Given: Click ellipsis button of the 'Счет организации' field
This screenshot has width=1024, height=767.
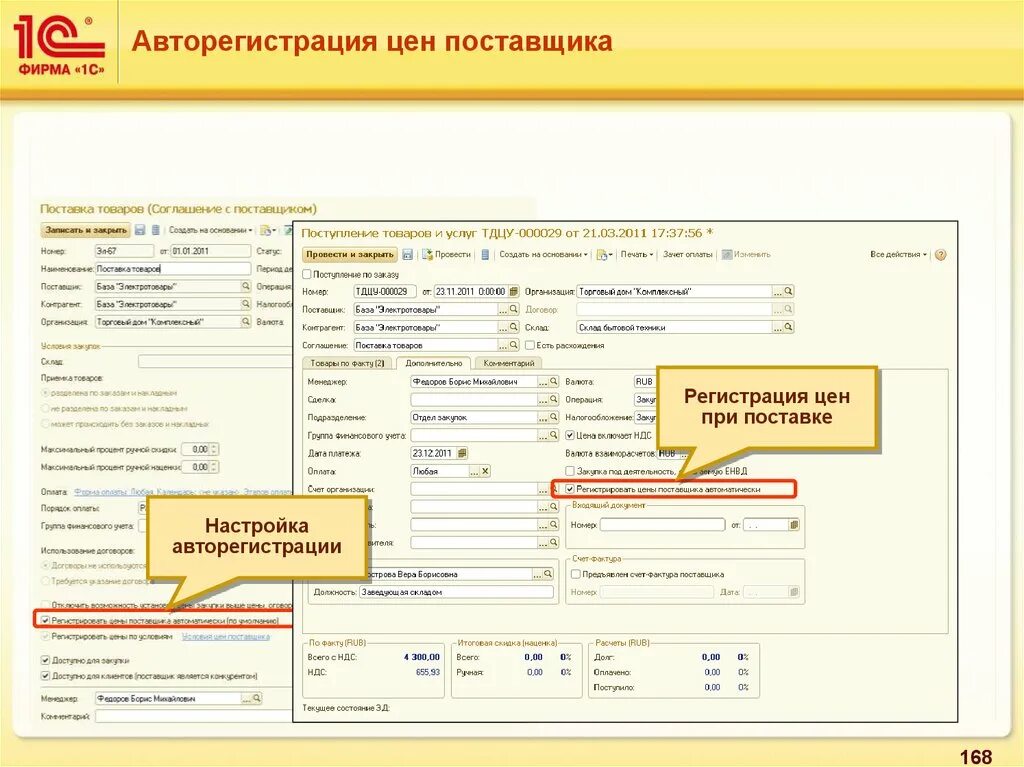Looking at the screenshot, I should (543, 489).
